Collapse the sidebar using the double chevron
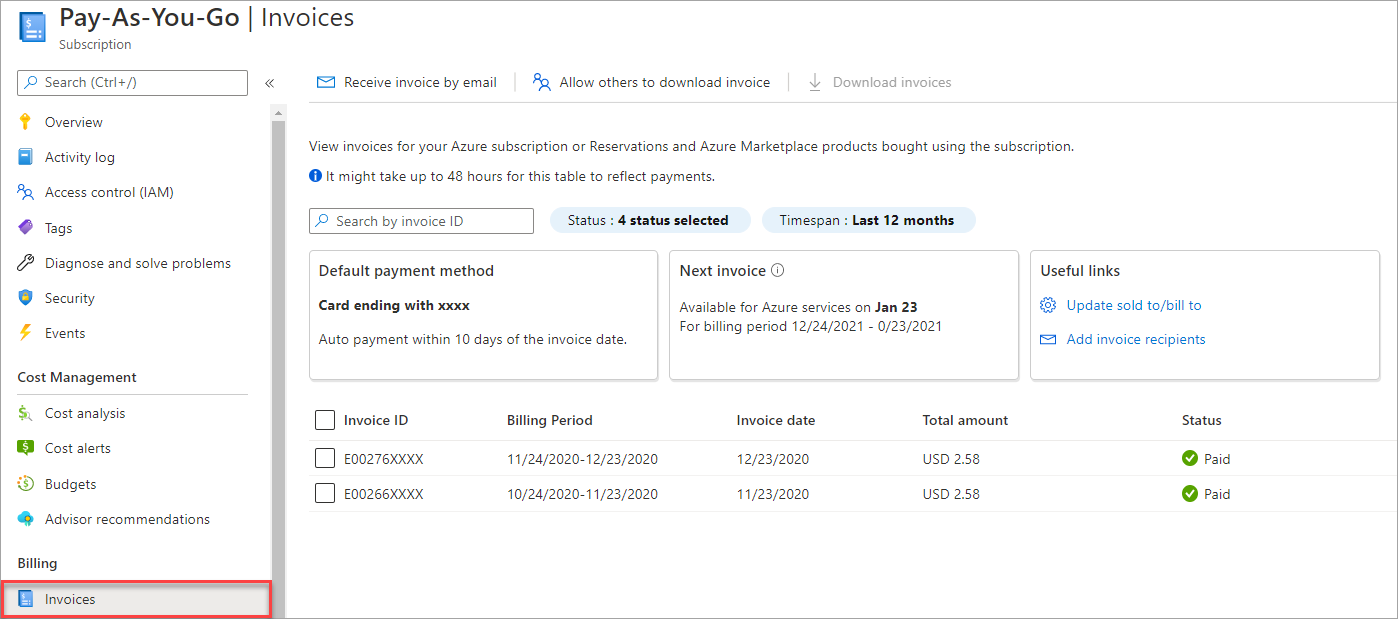This screenshot has width=1398, height=619. pyautogui.click(x=269, y=83)
